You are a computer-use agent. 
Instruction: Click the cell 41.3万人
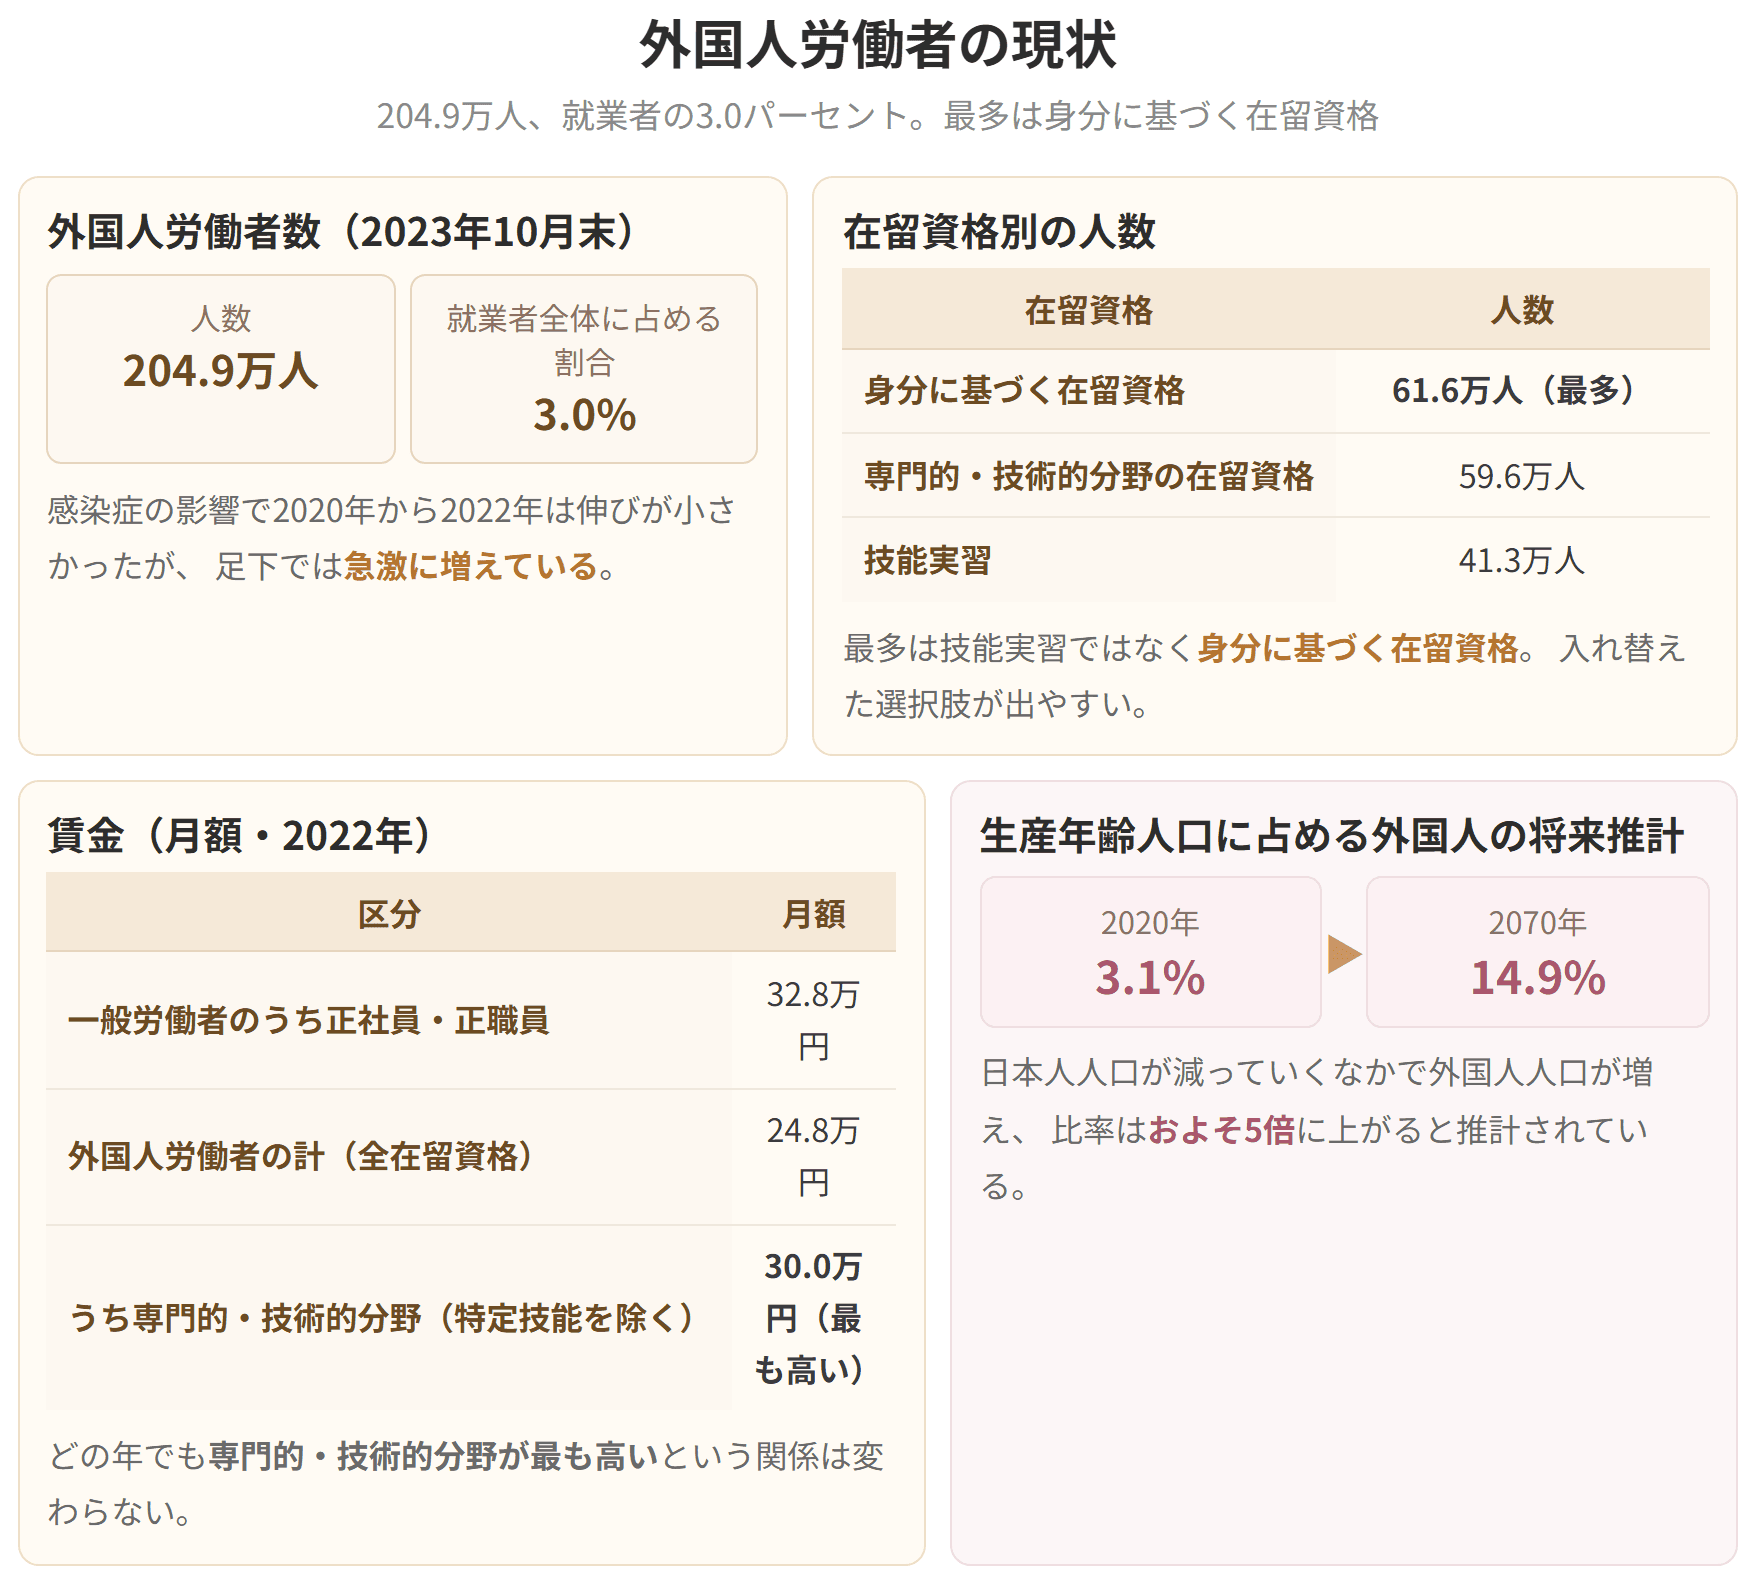(1522, 560)
